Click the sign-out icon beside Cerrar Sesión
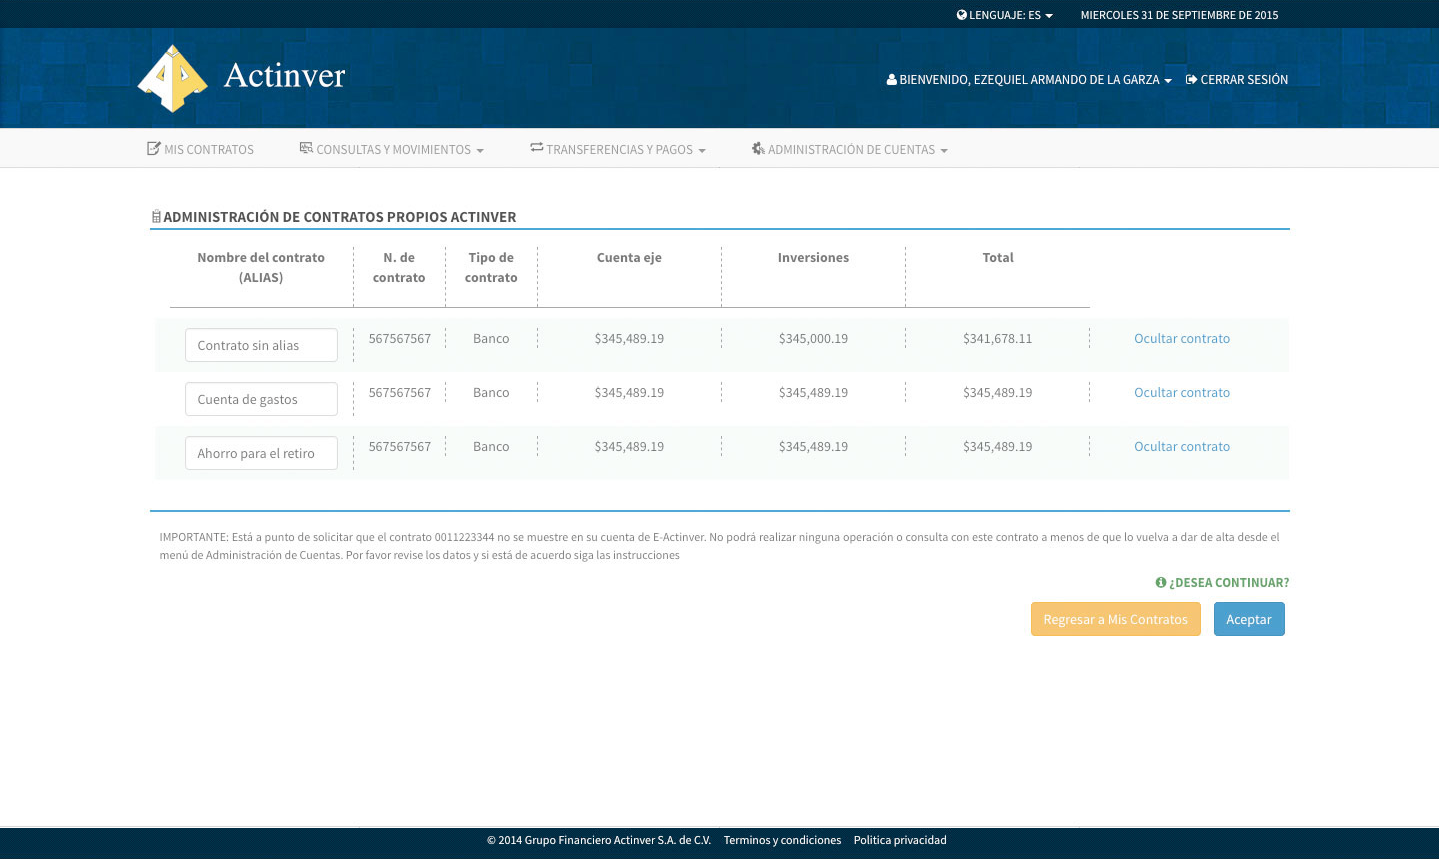Image resolution: width=1439 pixels, height=859 pixels. (x=1191, y=80)
